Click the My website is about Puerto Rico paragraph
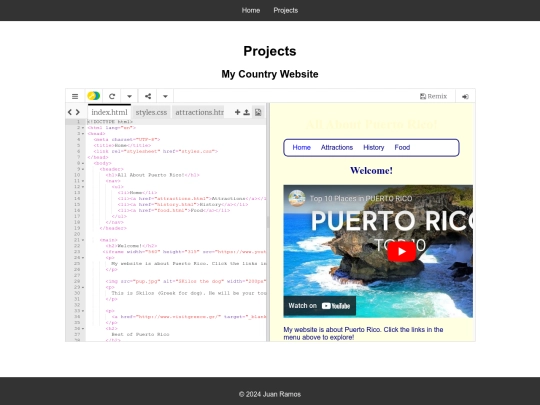Image resolution: width=540 pixels, height=405 pixels. 363,333
